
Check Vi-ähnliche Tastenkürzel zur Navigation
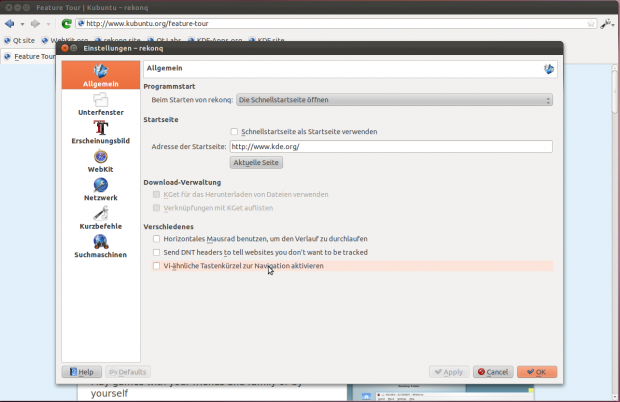(x=155, y=266)
